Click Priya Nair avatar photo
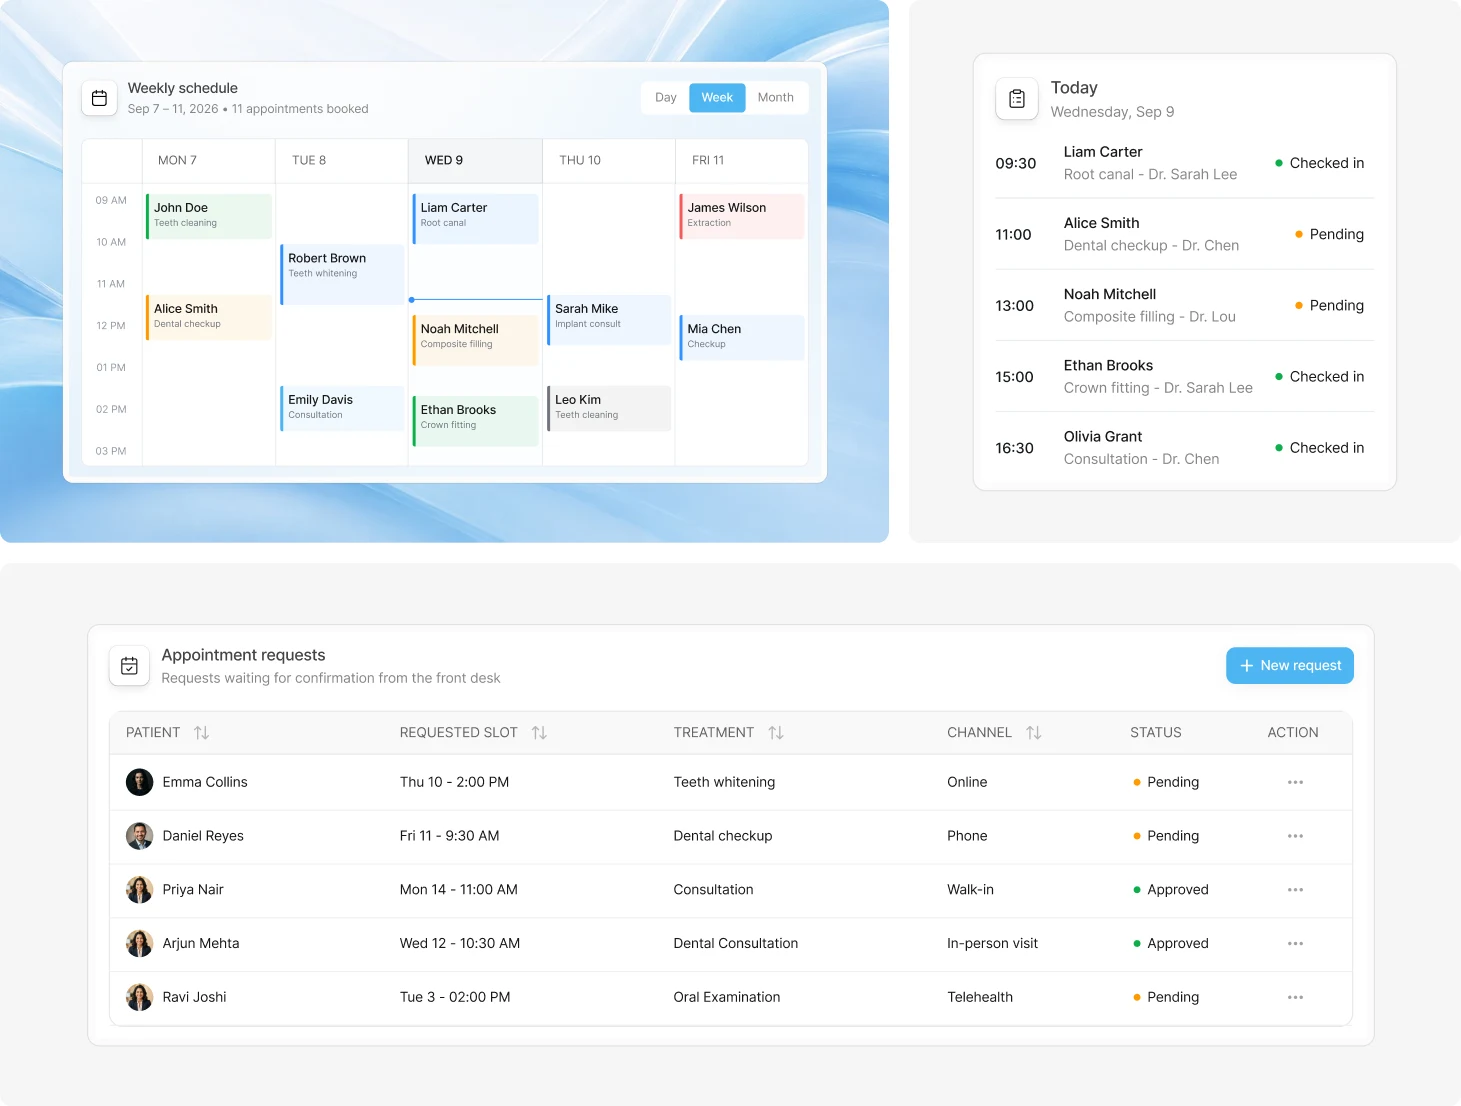 139,890
